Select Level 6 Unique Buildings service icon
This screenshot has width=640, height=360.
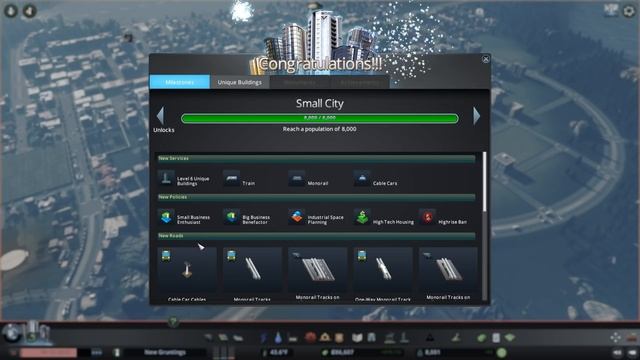coord(166,178)
